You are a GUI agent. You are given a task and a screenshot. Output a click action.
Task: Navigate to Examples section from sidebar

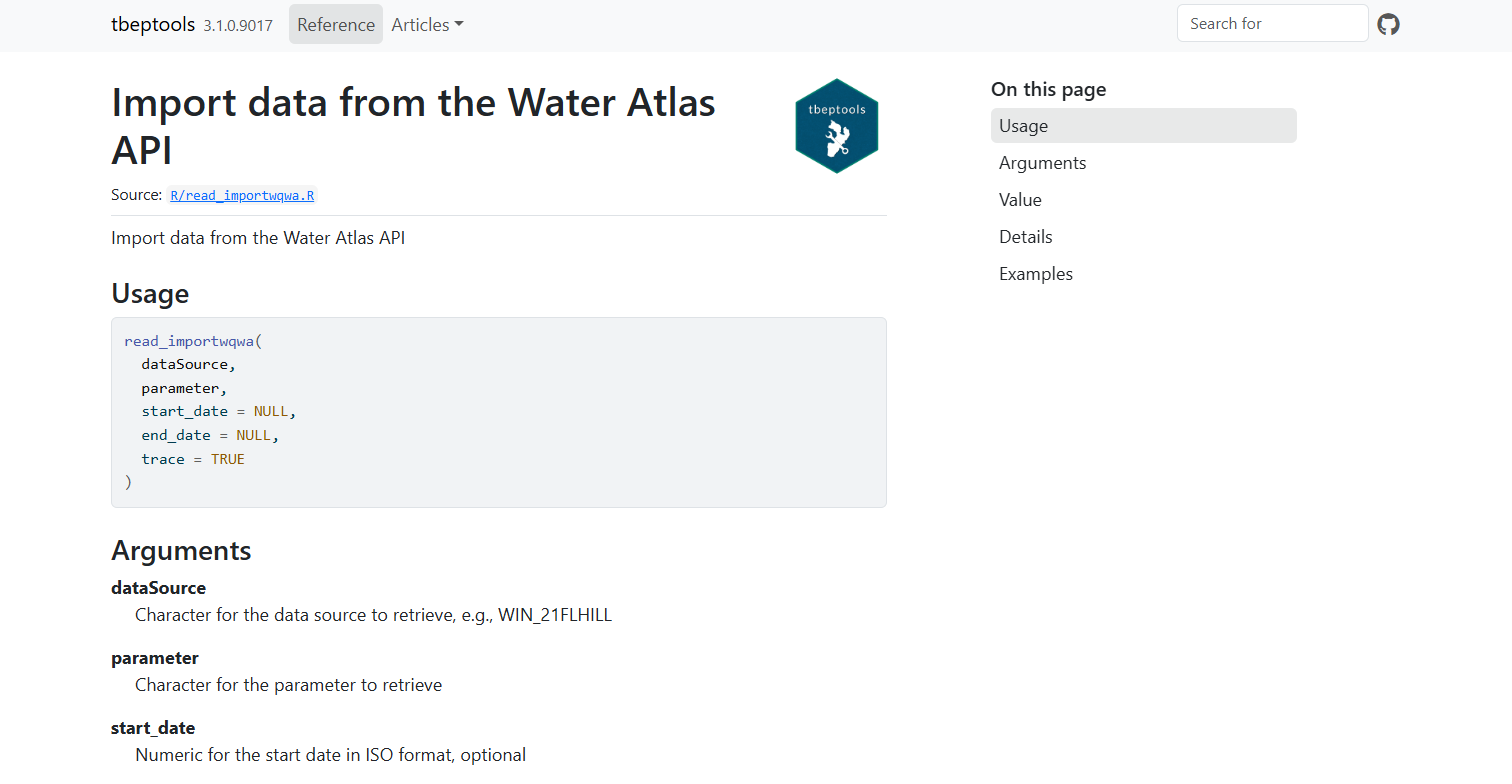click(1035, 274)
